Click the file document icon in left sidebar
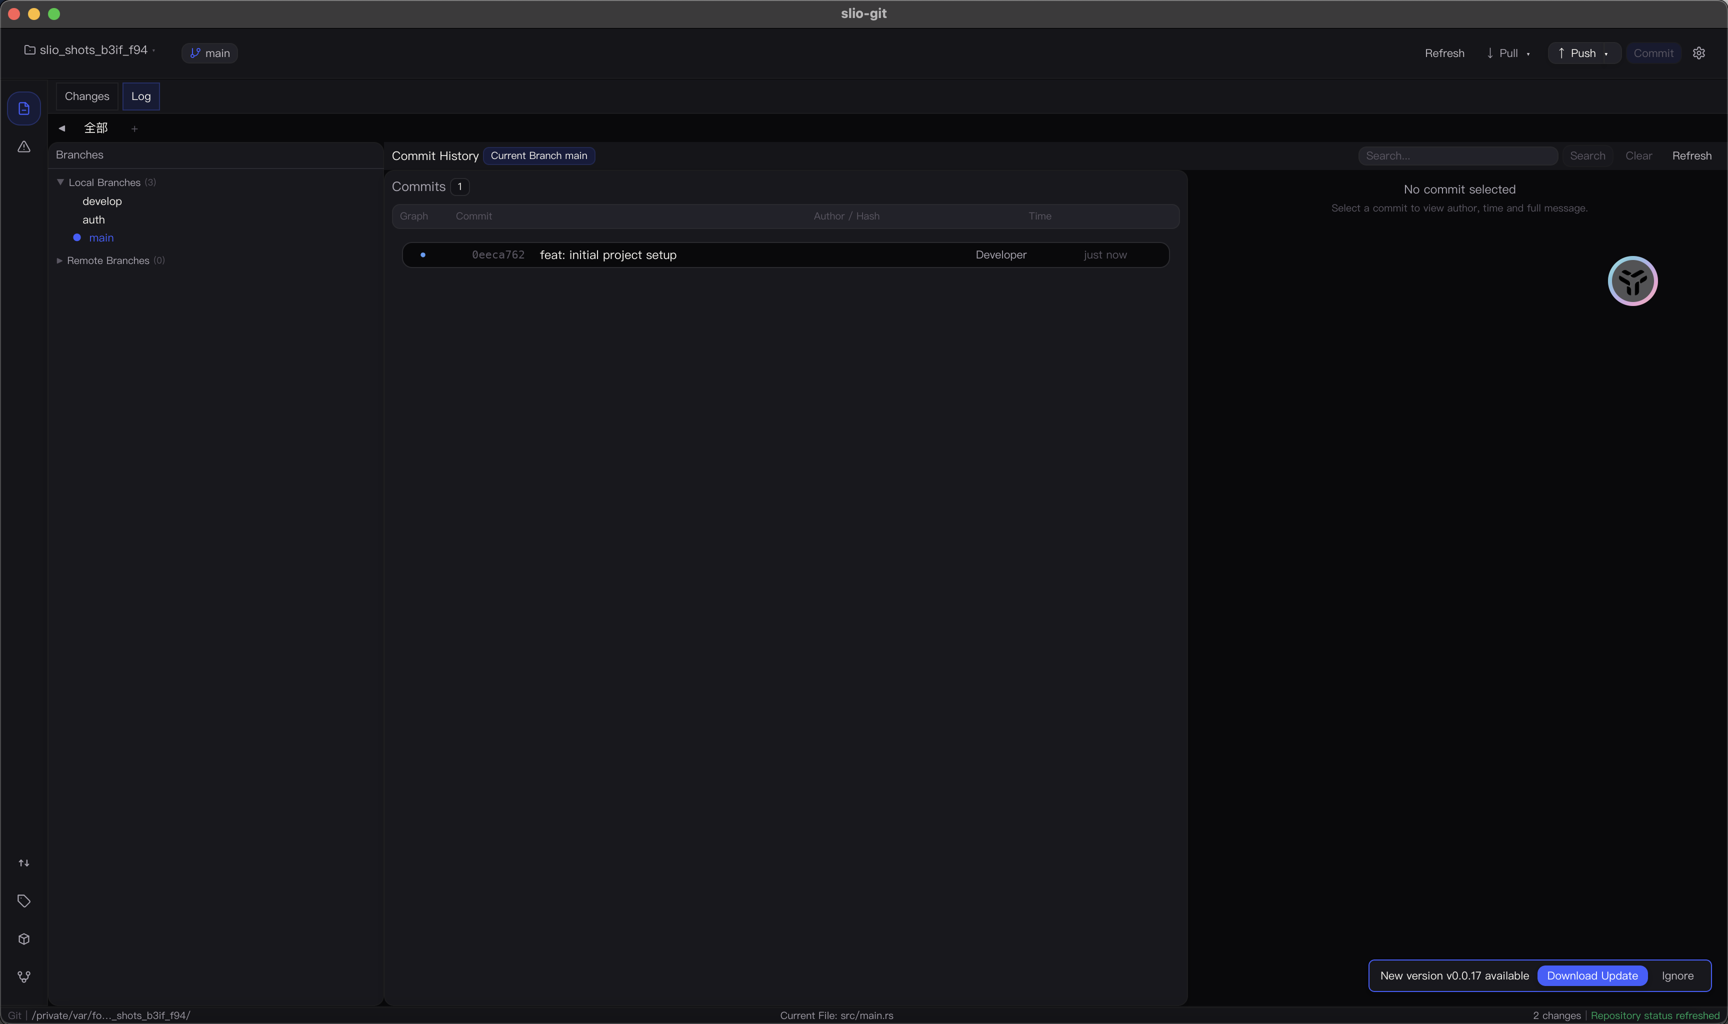1728x1024 pixels. point(24,109)
